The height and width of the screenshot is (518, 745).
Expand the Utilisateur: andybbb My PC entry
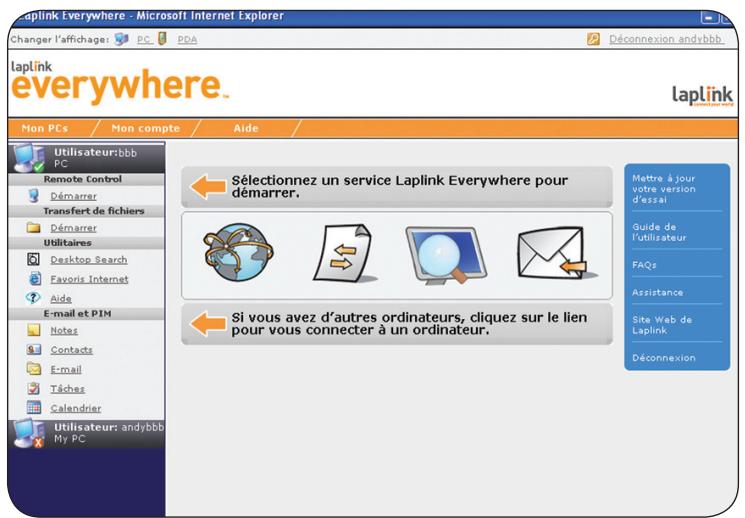point(87,433)
